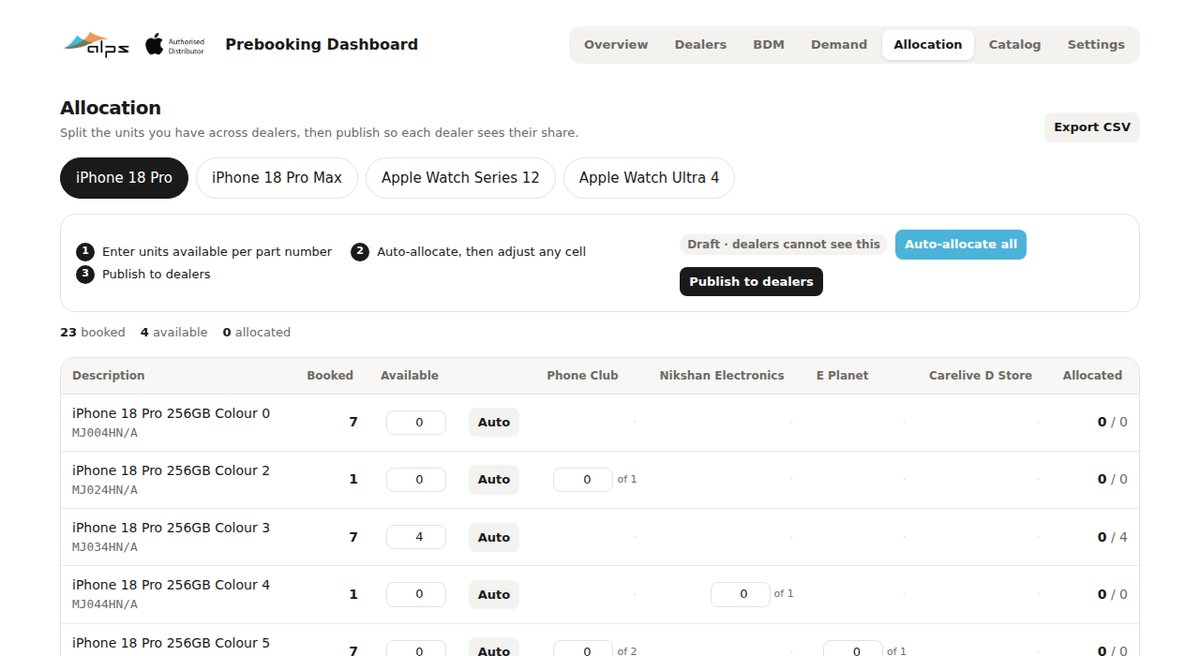This screenshot has height=656, width=1200.
Task: Click the Export CSV button
Action: [1092, 127]
